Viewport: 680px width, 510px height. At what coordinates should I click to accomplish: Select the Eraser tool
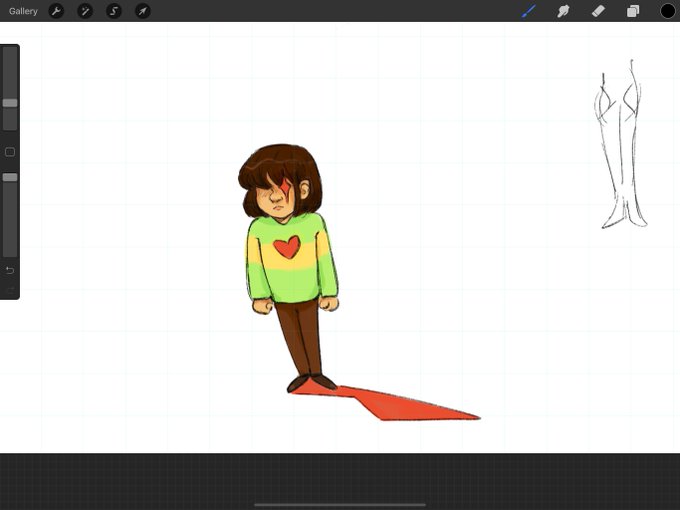[598, 11]
